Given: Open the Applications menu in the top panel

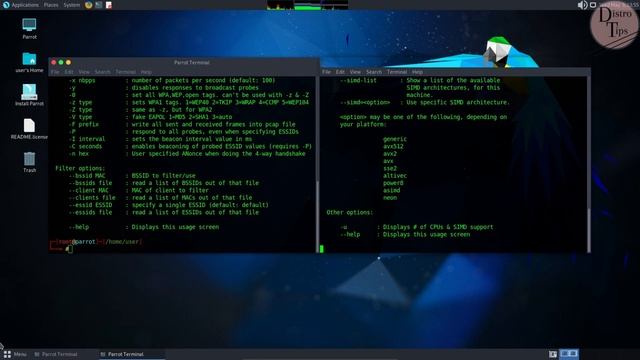Looking at the screenshot, I should tap(20, 5).
